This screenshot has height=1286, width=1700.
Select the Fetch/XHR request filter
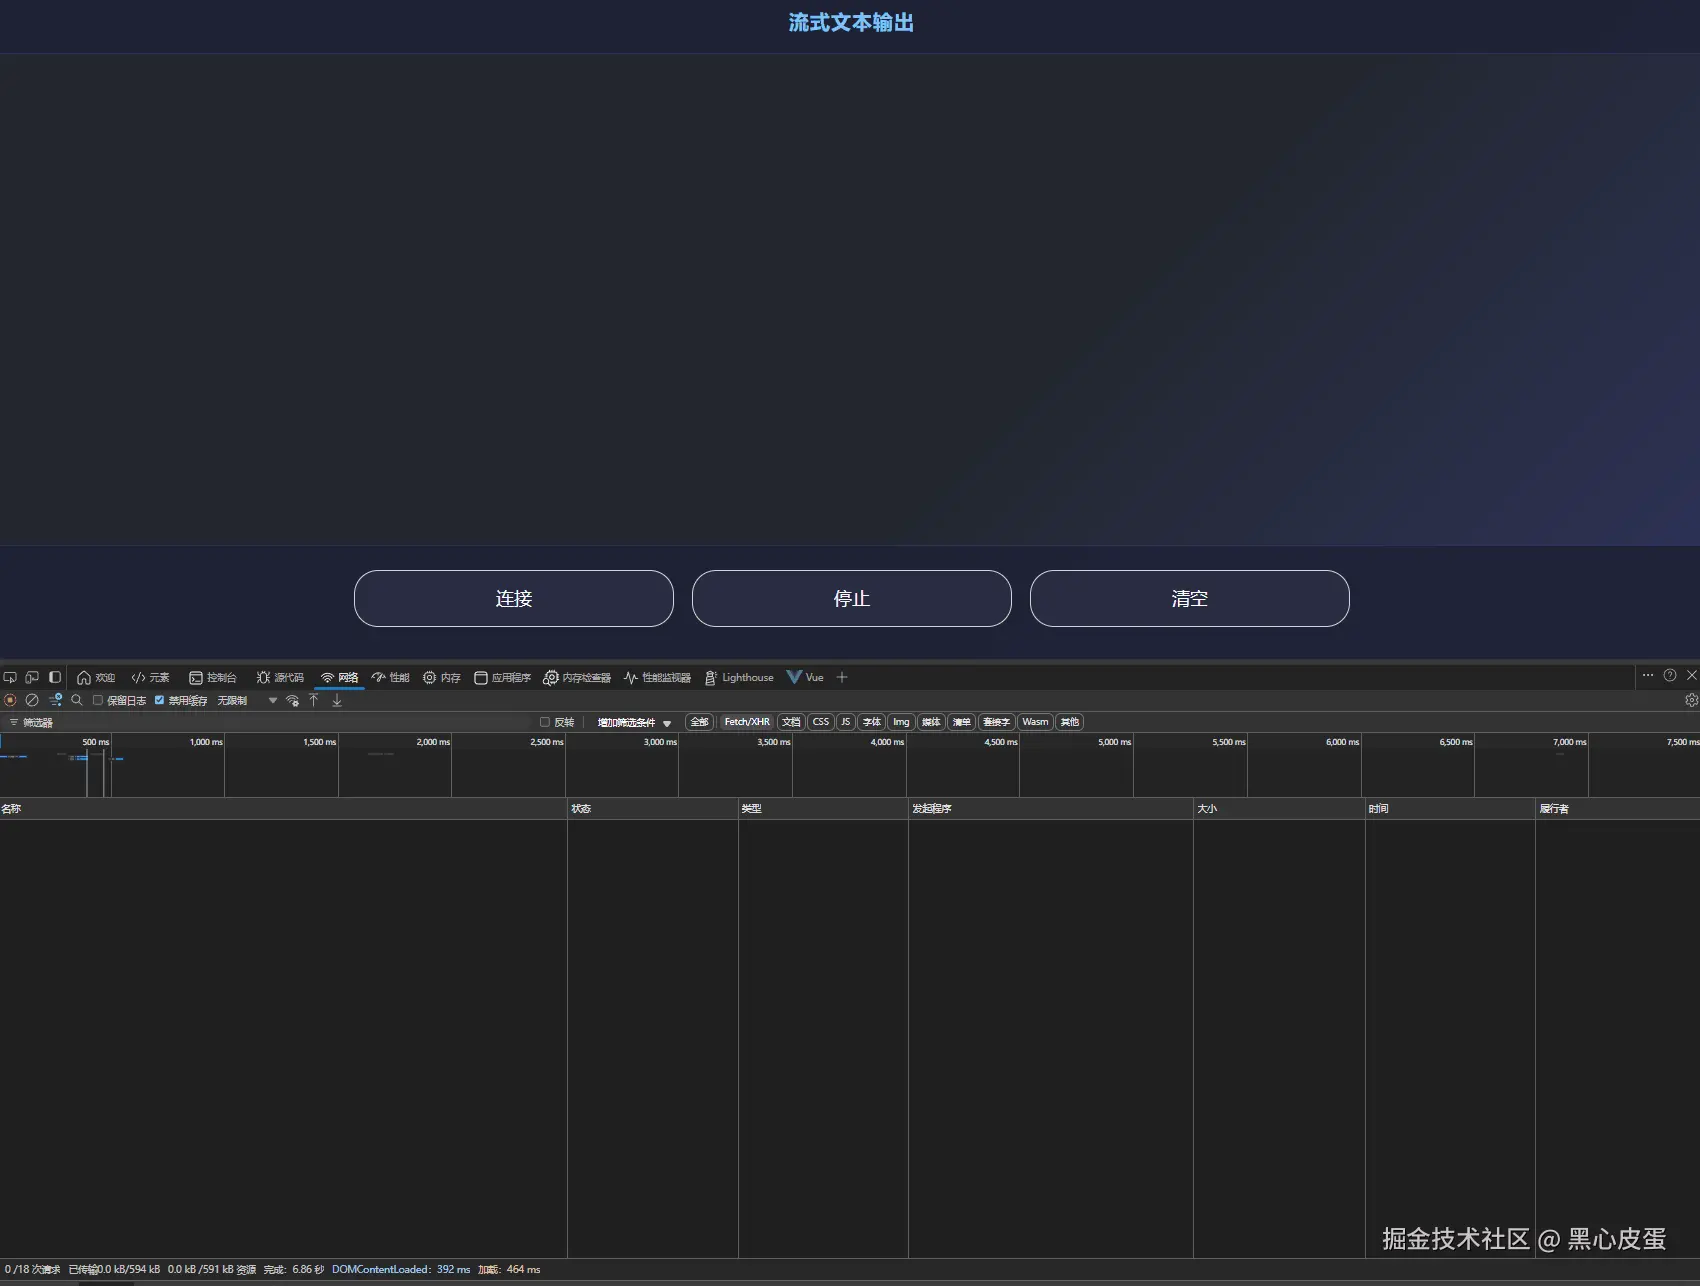tap(747, 721)
